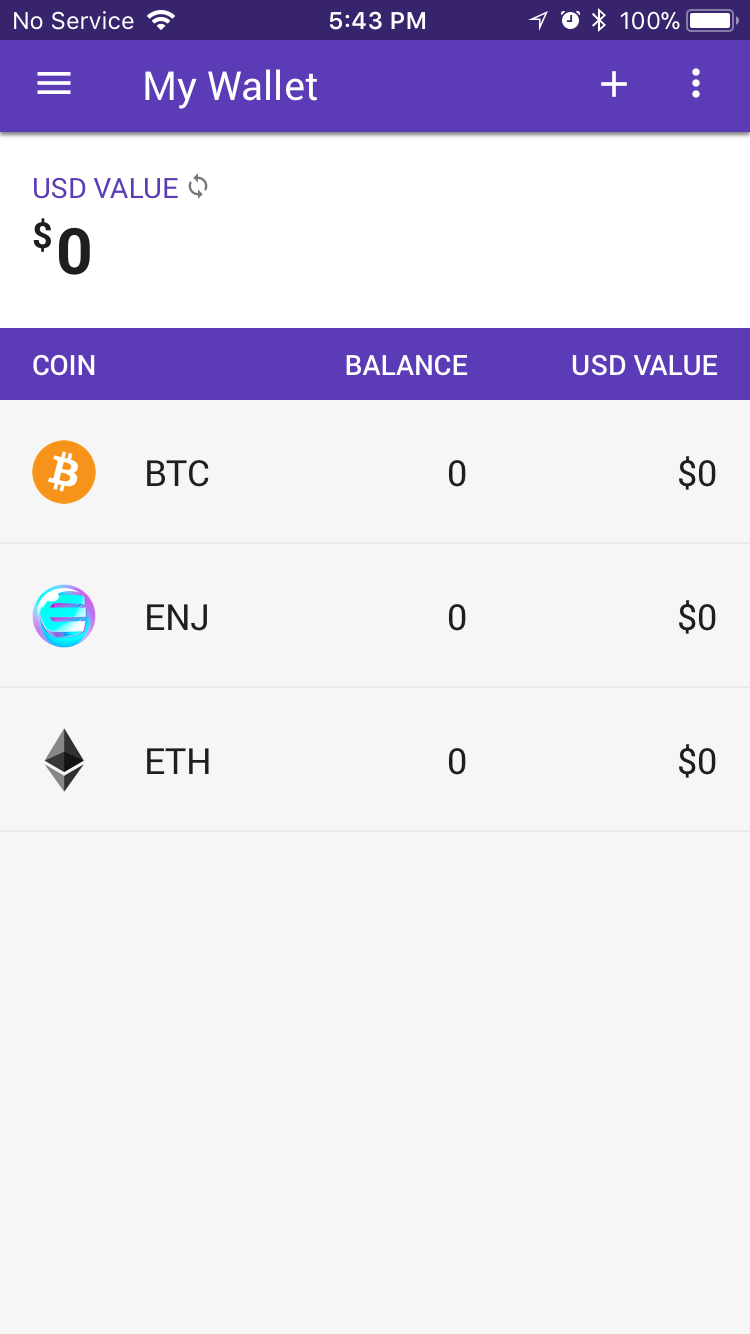Open the ETH coin label
This screenshot has width=750, height=1334.
178,762
